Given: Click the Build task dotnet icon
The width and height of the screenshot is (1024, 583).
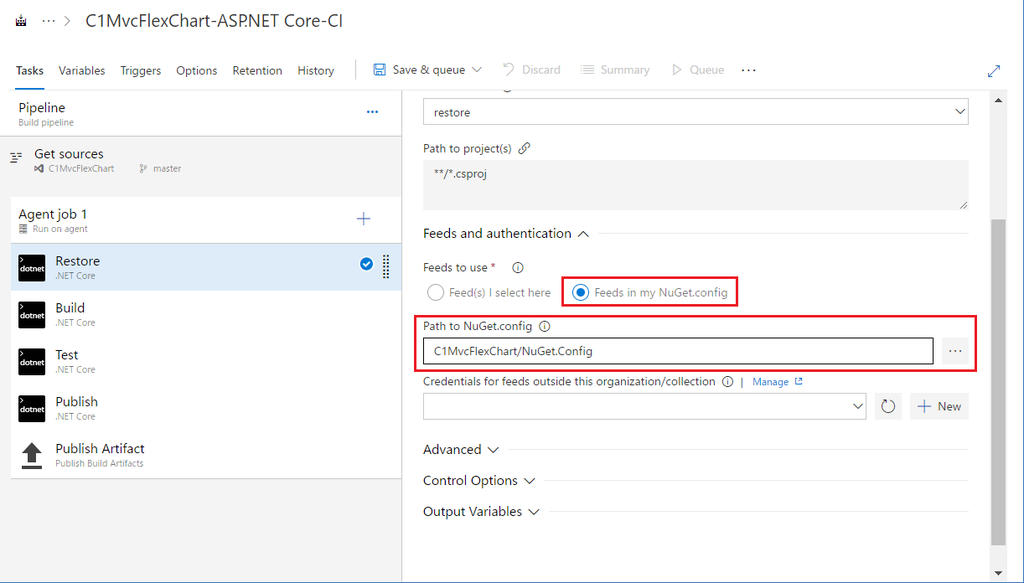Looking at the screenshot, I should 31,315.
